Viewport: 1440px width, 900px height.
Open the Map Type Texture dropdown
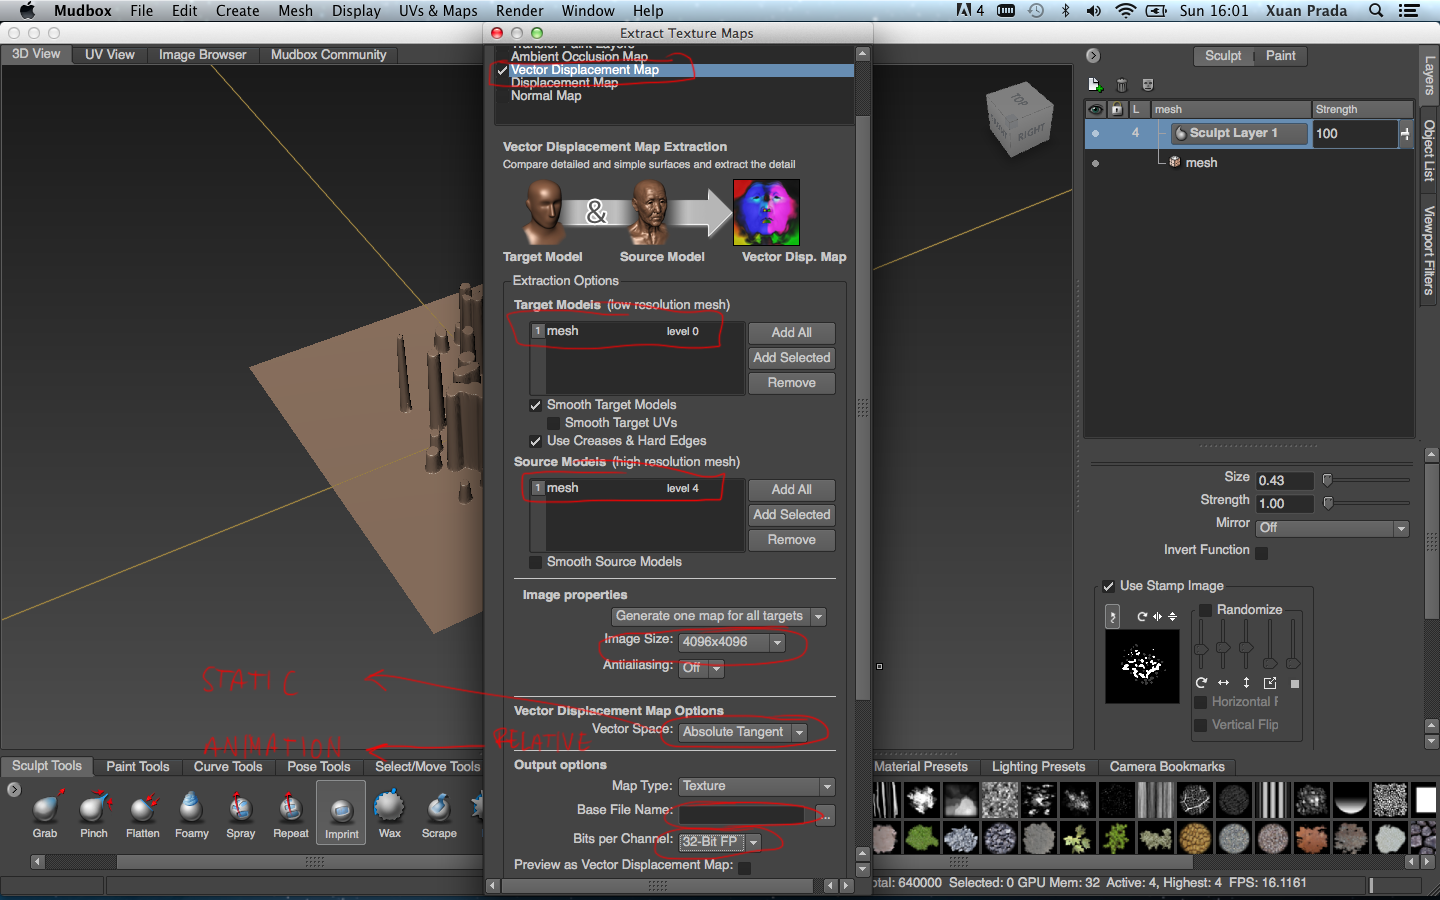coord(756,786)
